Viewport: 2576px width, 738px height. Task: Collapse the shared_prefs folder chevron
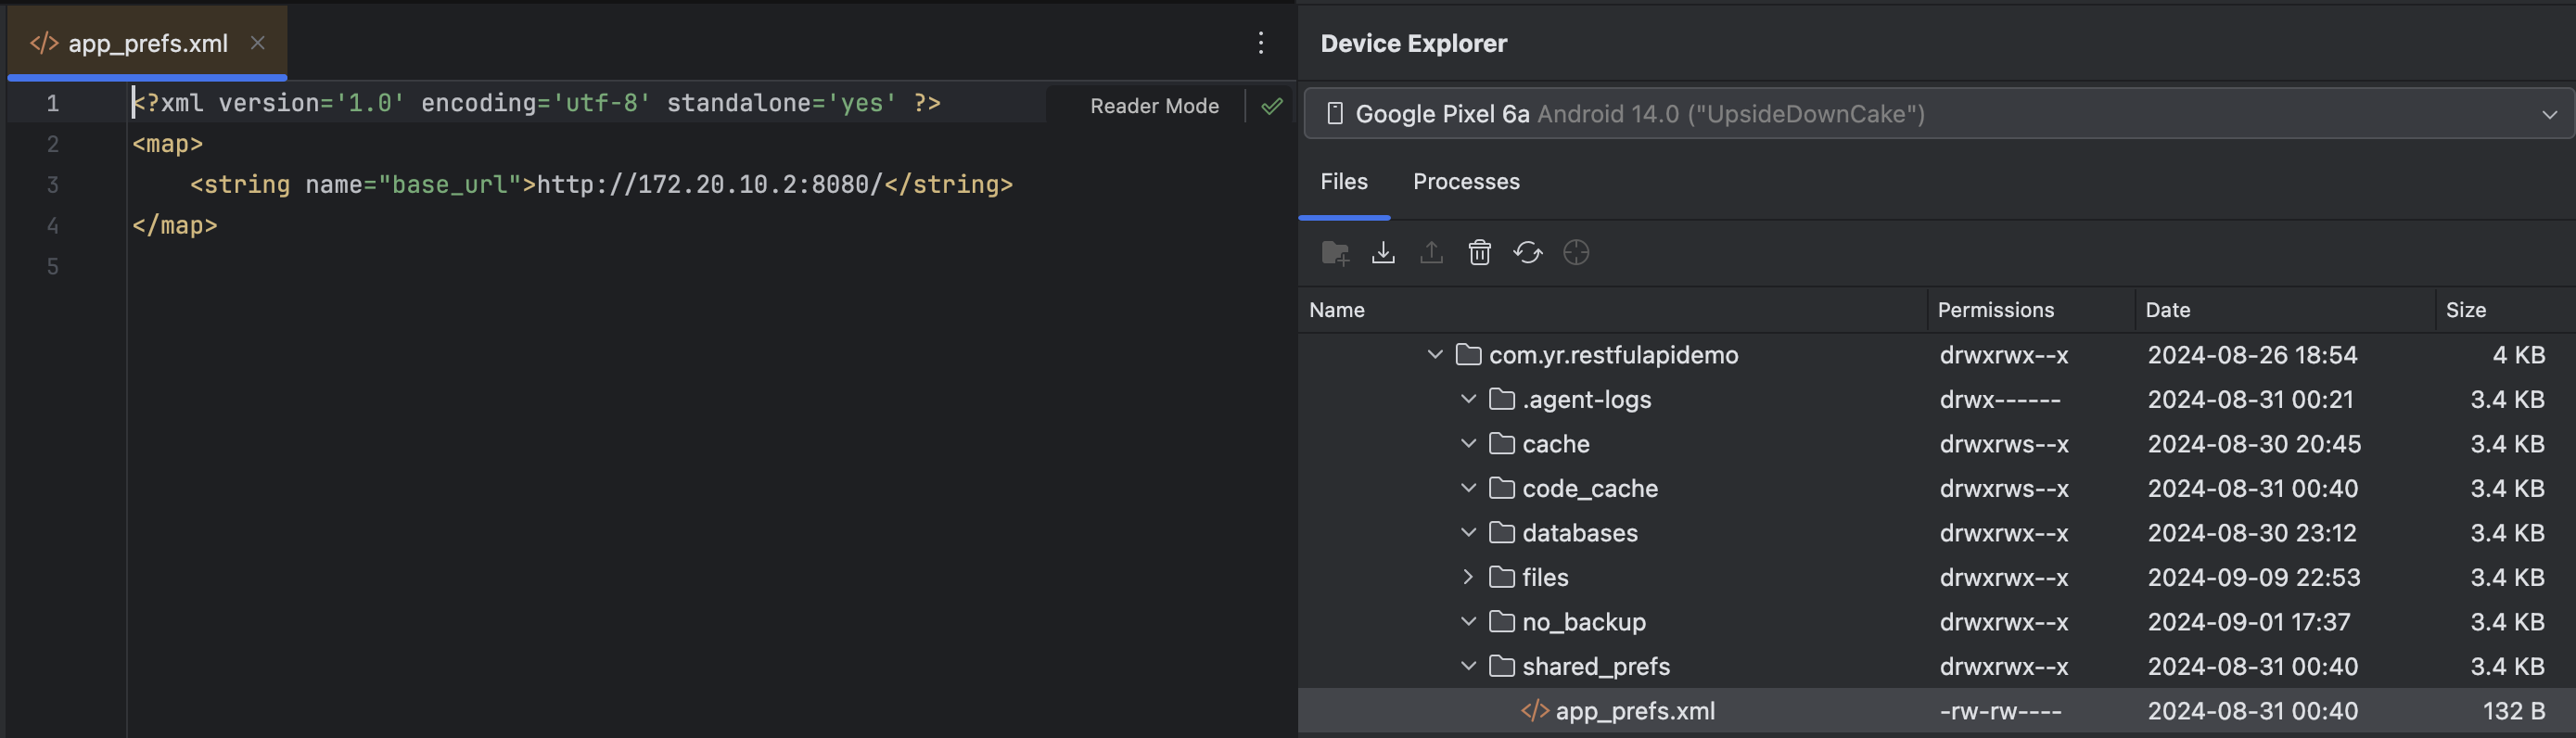tap(1468, 667)
